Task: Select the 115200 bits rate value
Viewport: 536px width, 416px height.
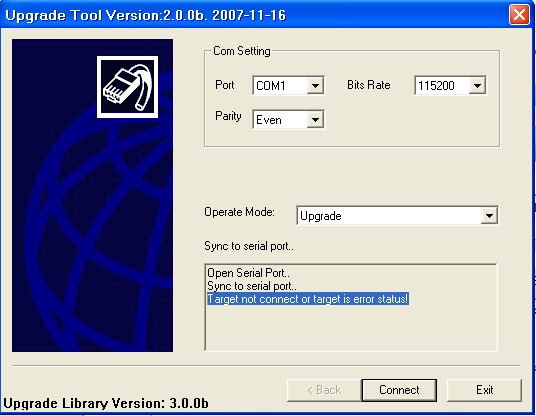Action: [442, 85]
